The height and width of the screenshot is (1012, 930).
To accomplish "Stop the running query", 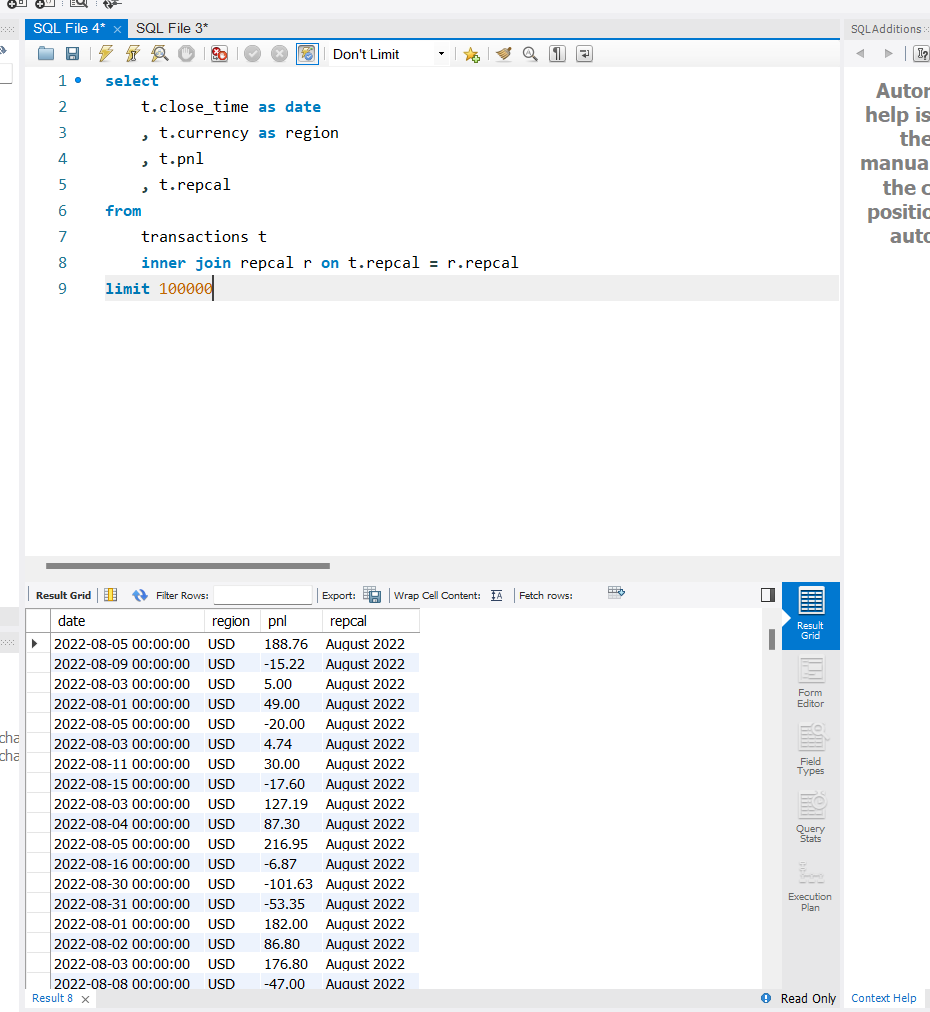I will point(186,53).
